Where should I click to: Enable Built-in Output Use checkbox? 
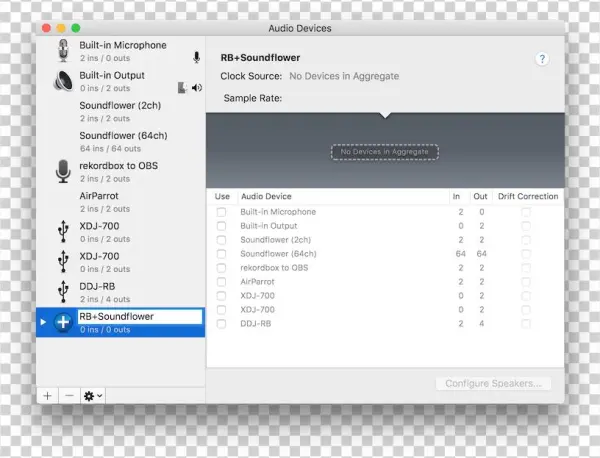tap(221, 226)
